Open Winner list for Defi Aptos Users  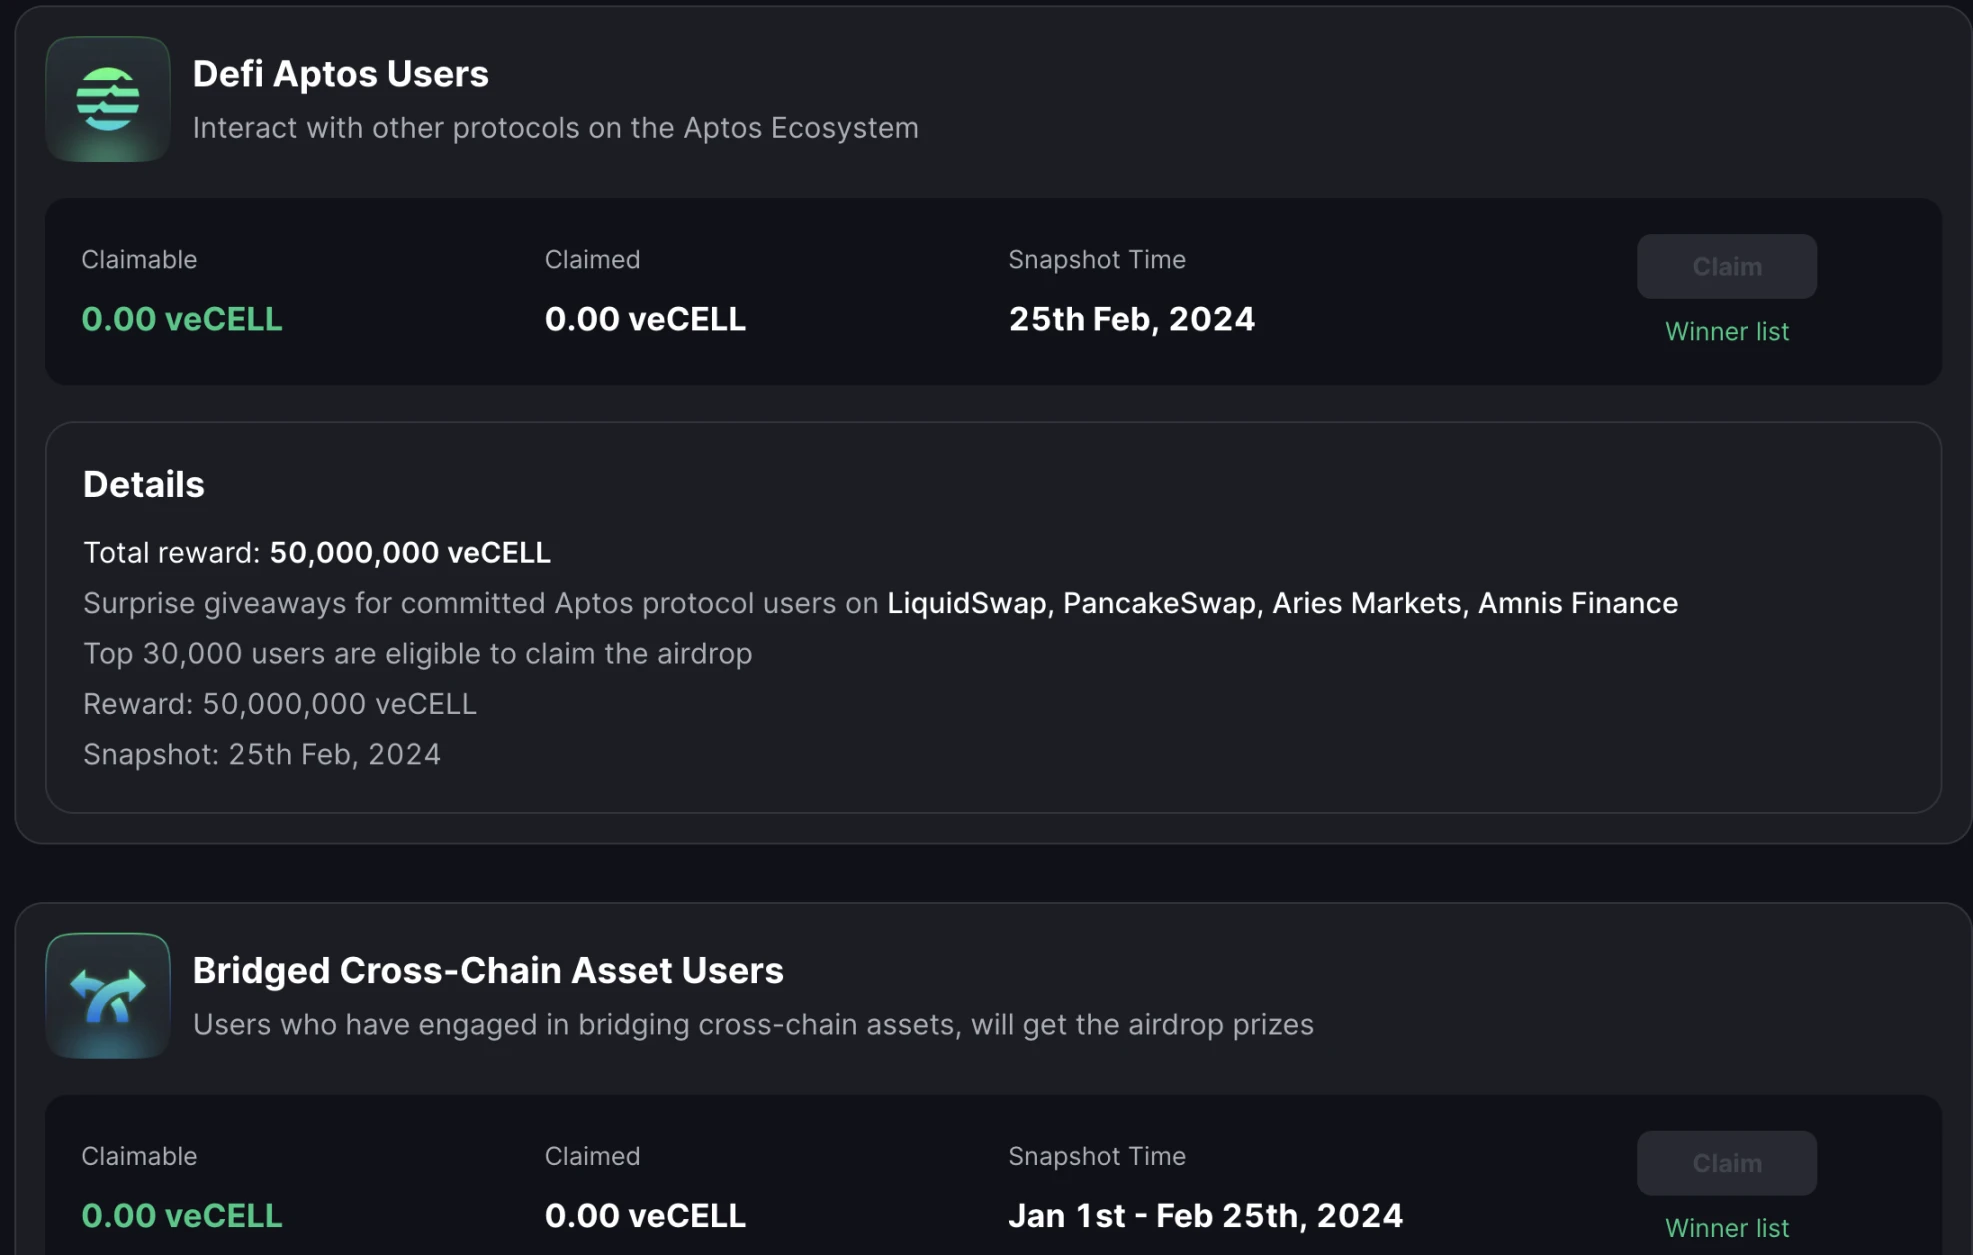1726,332
